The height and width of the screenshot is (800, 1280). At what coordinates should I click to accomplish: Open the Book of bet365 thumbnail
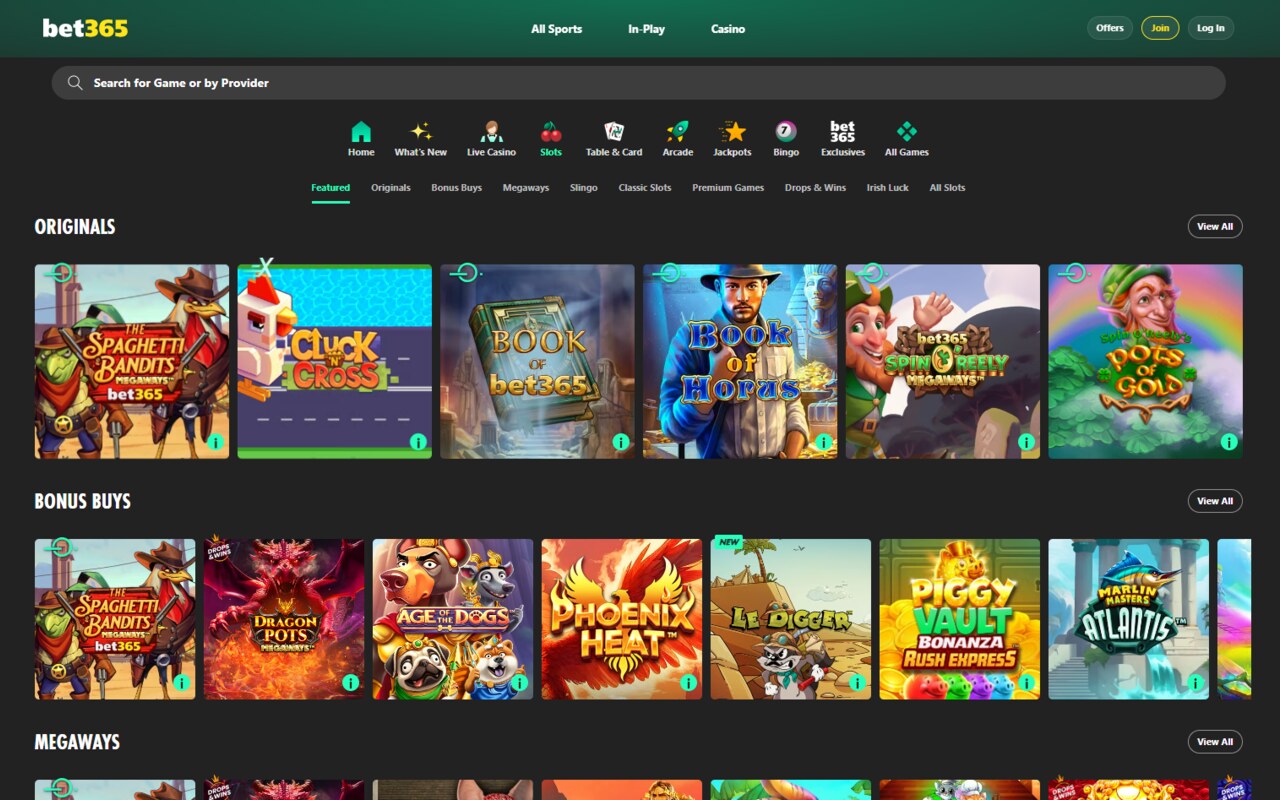pyautogui.click(x=537, y=361)
